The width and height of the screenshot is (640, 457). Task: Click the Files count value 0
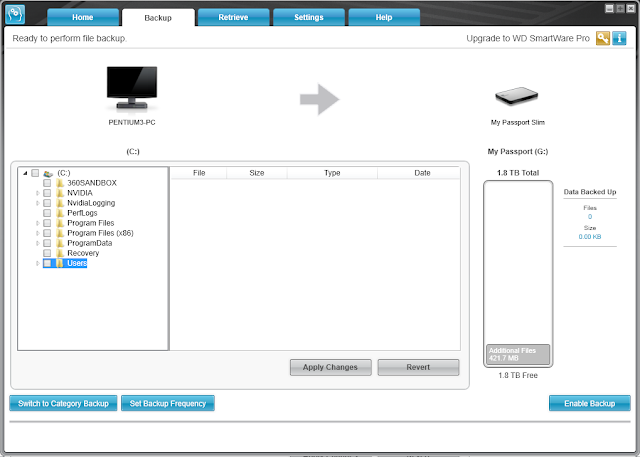coord(590,217)
